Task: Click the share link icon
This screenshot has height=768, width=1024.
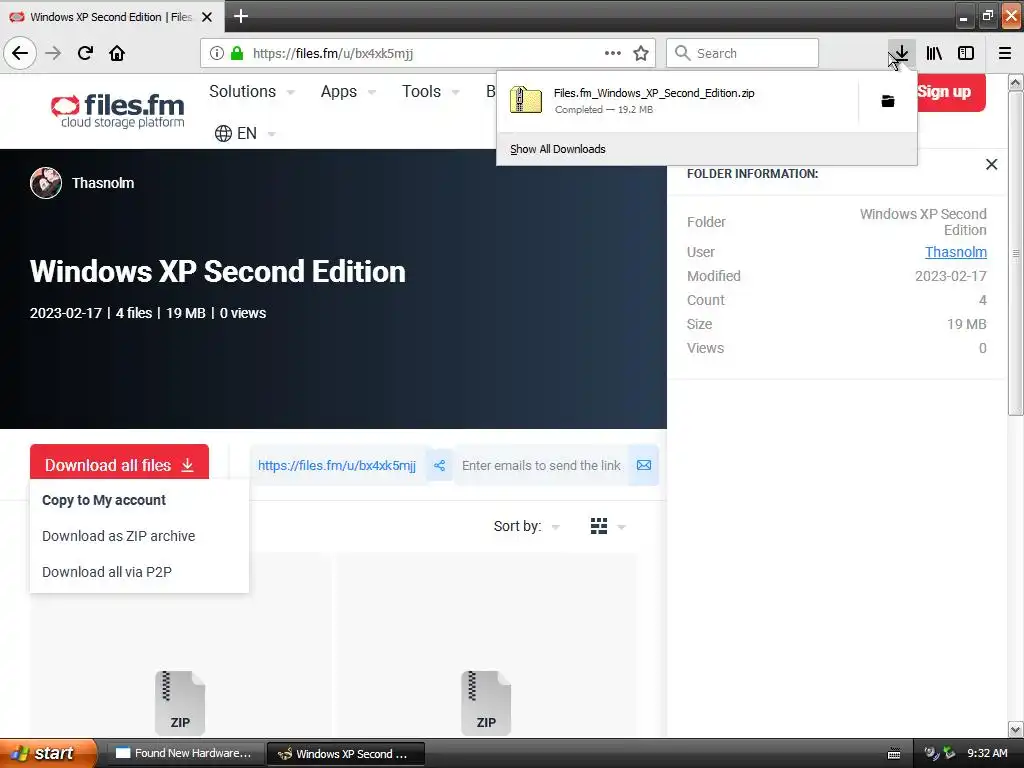Action: 440,465
